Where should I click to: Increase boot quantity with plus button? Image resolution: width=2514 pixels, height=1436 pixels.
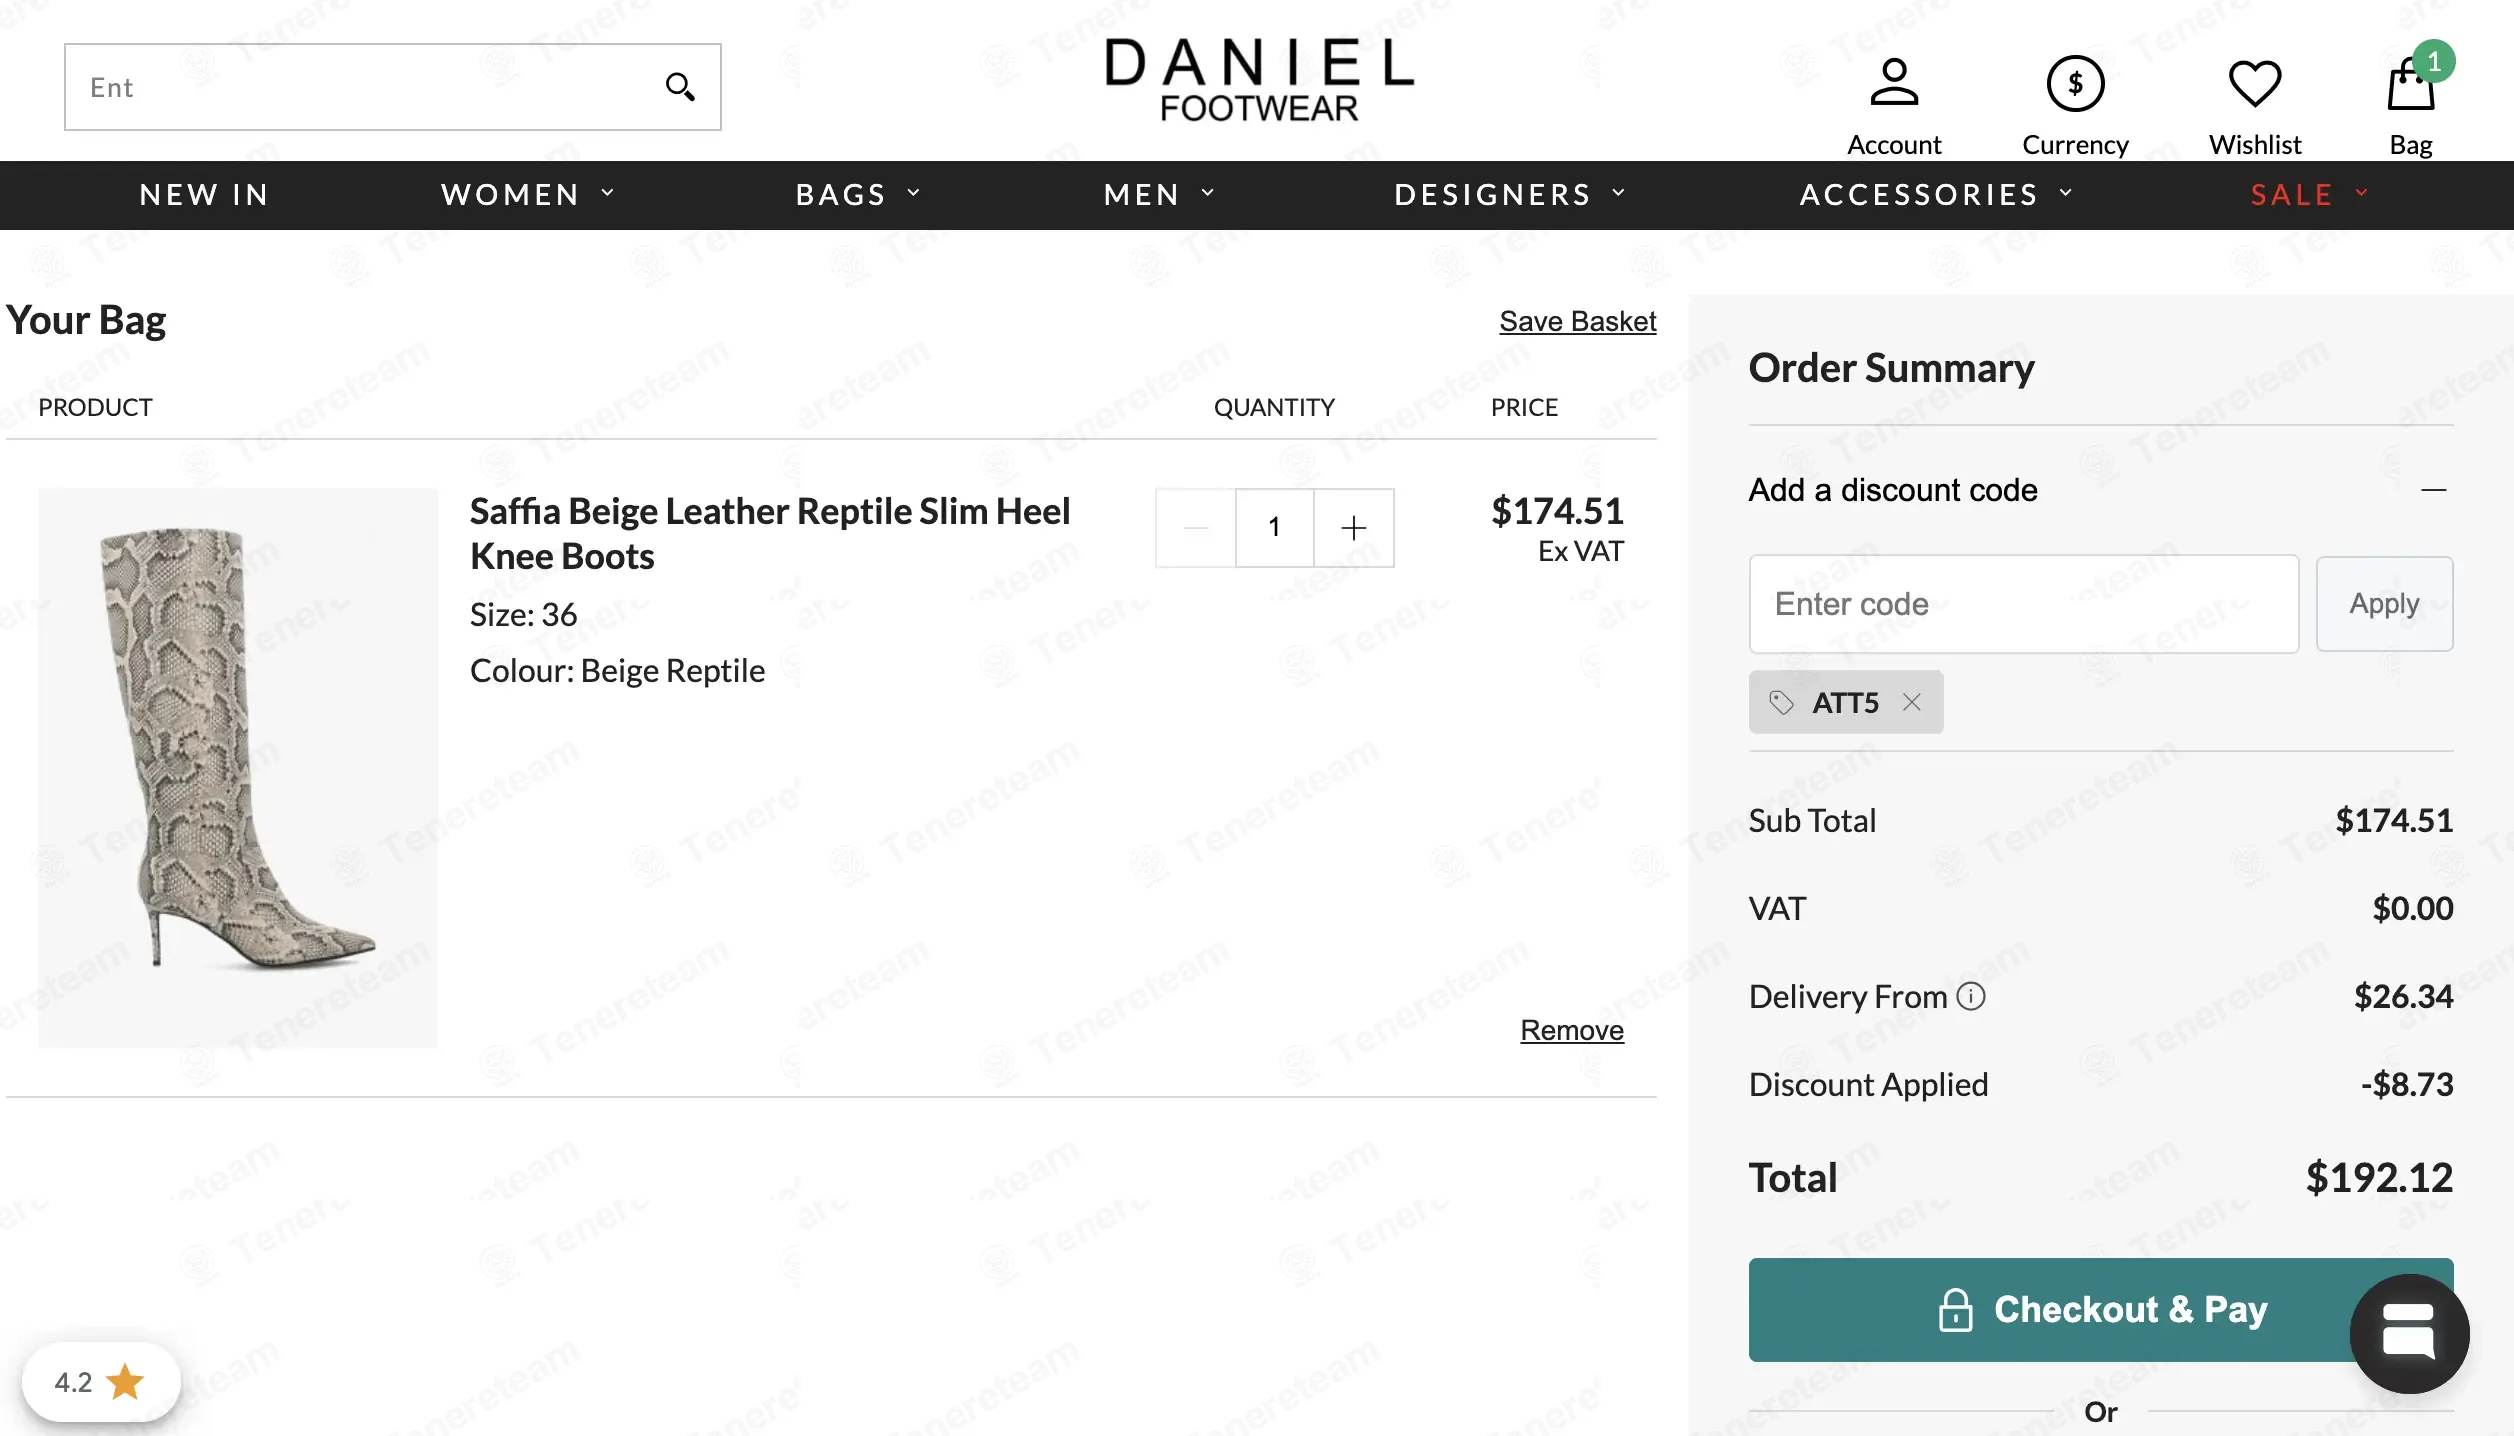point(1354,527)
